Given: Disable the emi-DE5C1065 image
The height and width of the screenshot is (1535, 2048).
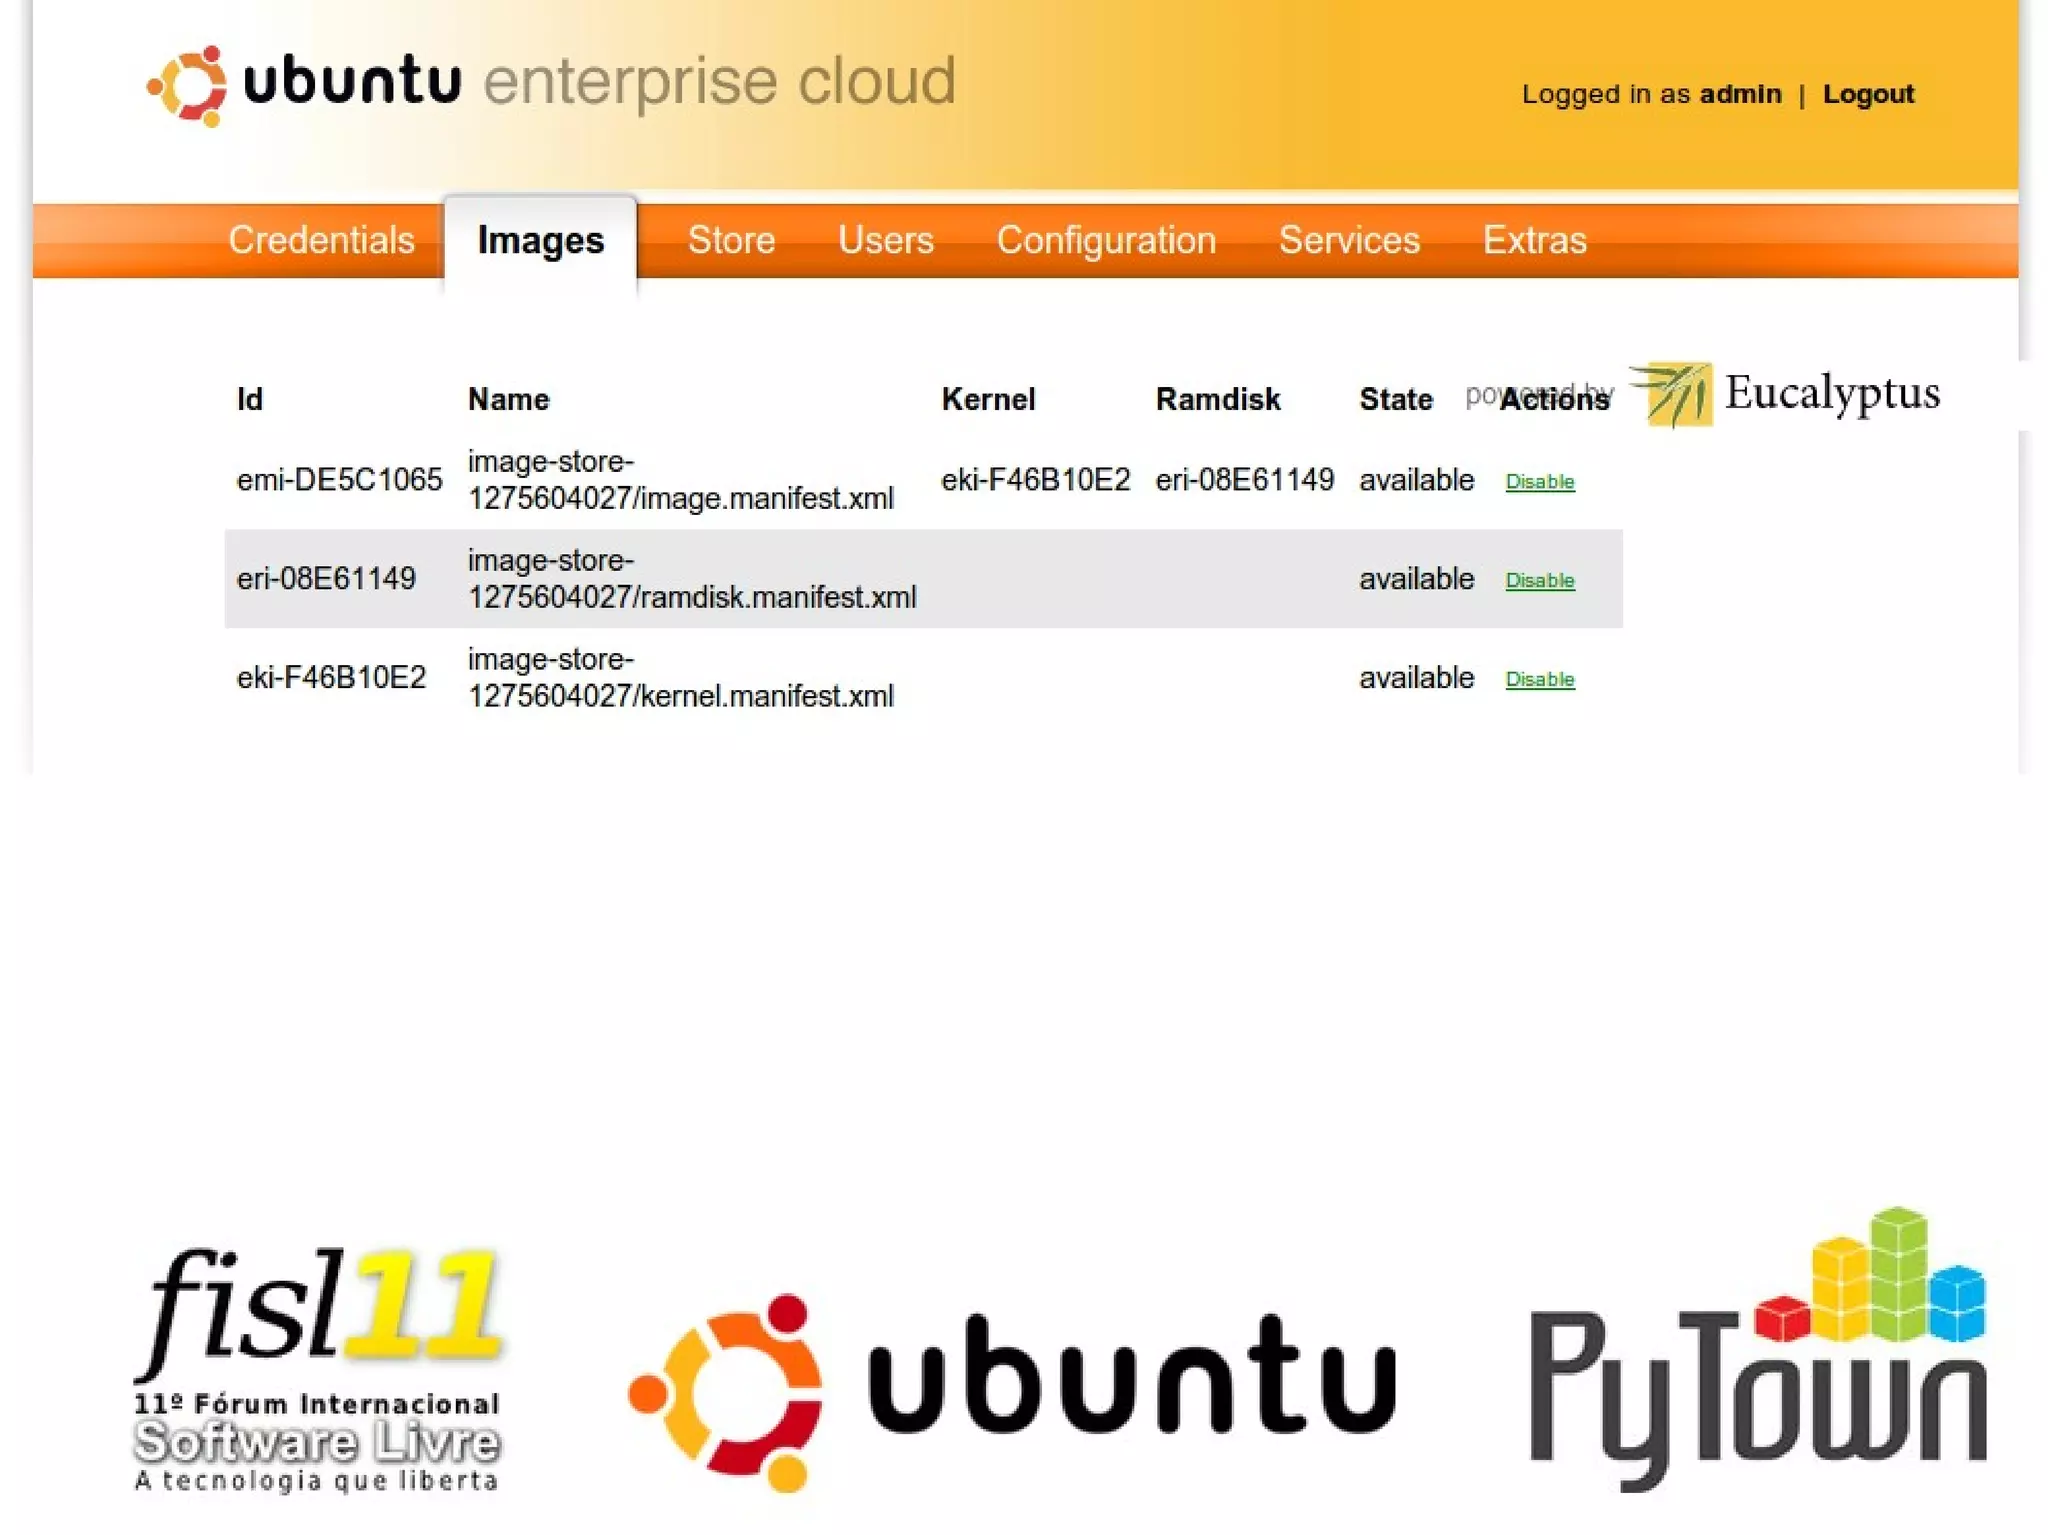Looking at the screenshot, I should point(1539,482).
